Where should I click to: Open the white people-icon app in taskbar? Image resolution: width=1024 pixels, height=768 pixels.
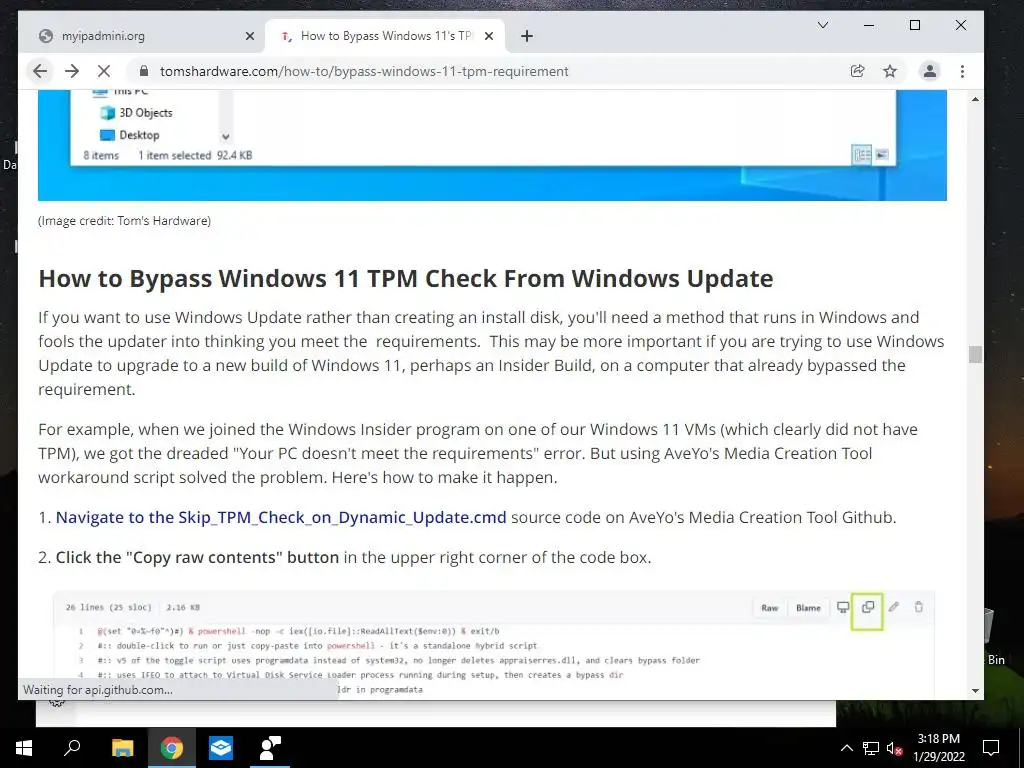tap(270, 748)
